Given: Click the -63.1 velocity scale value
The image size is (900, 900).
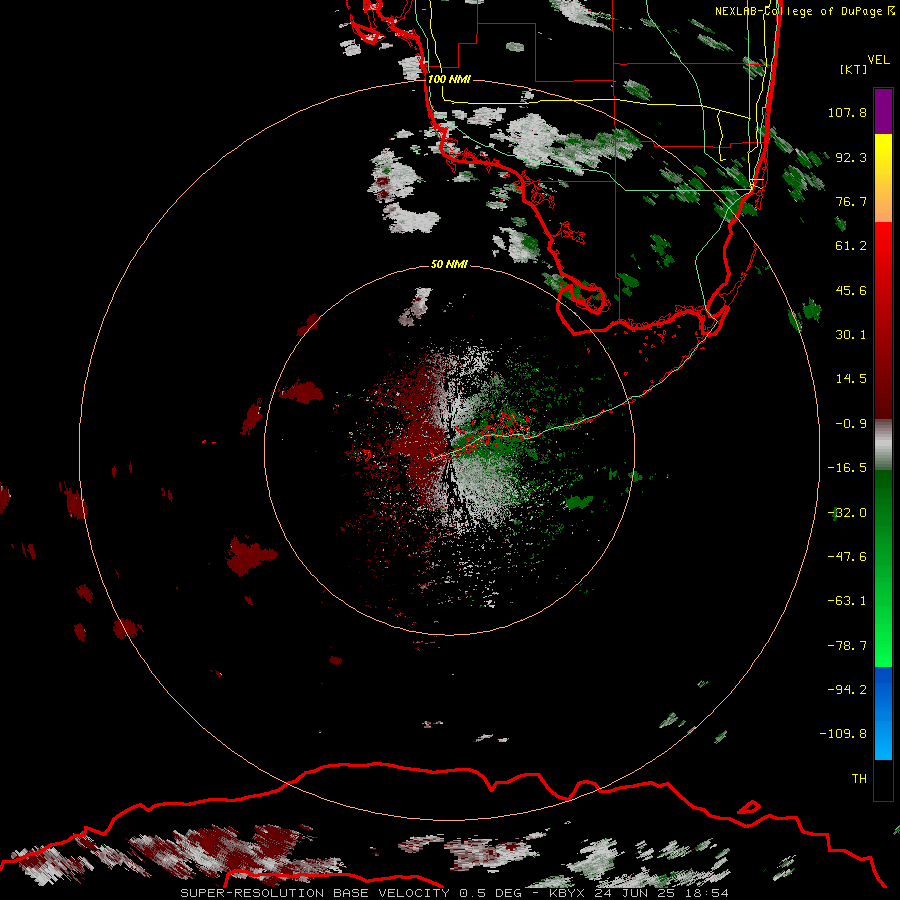Looking at the screenshot, I should click(847, 601).
